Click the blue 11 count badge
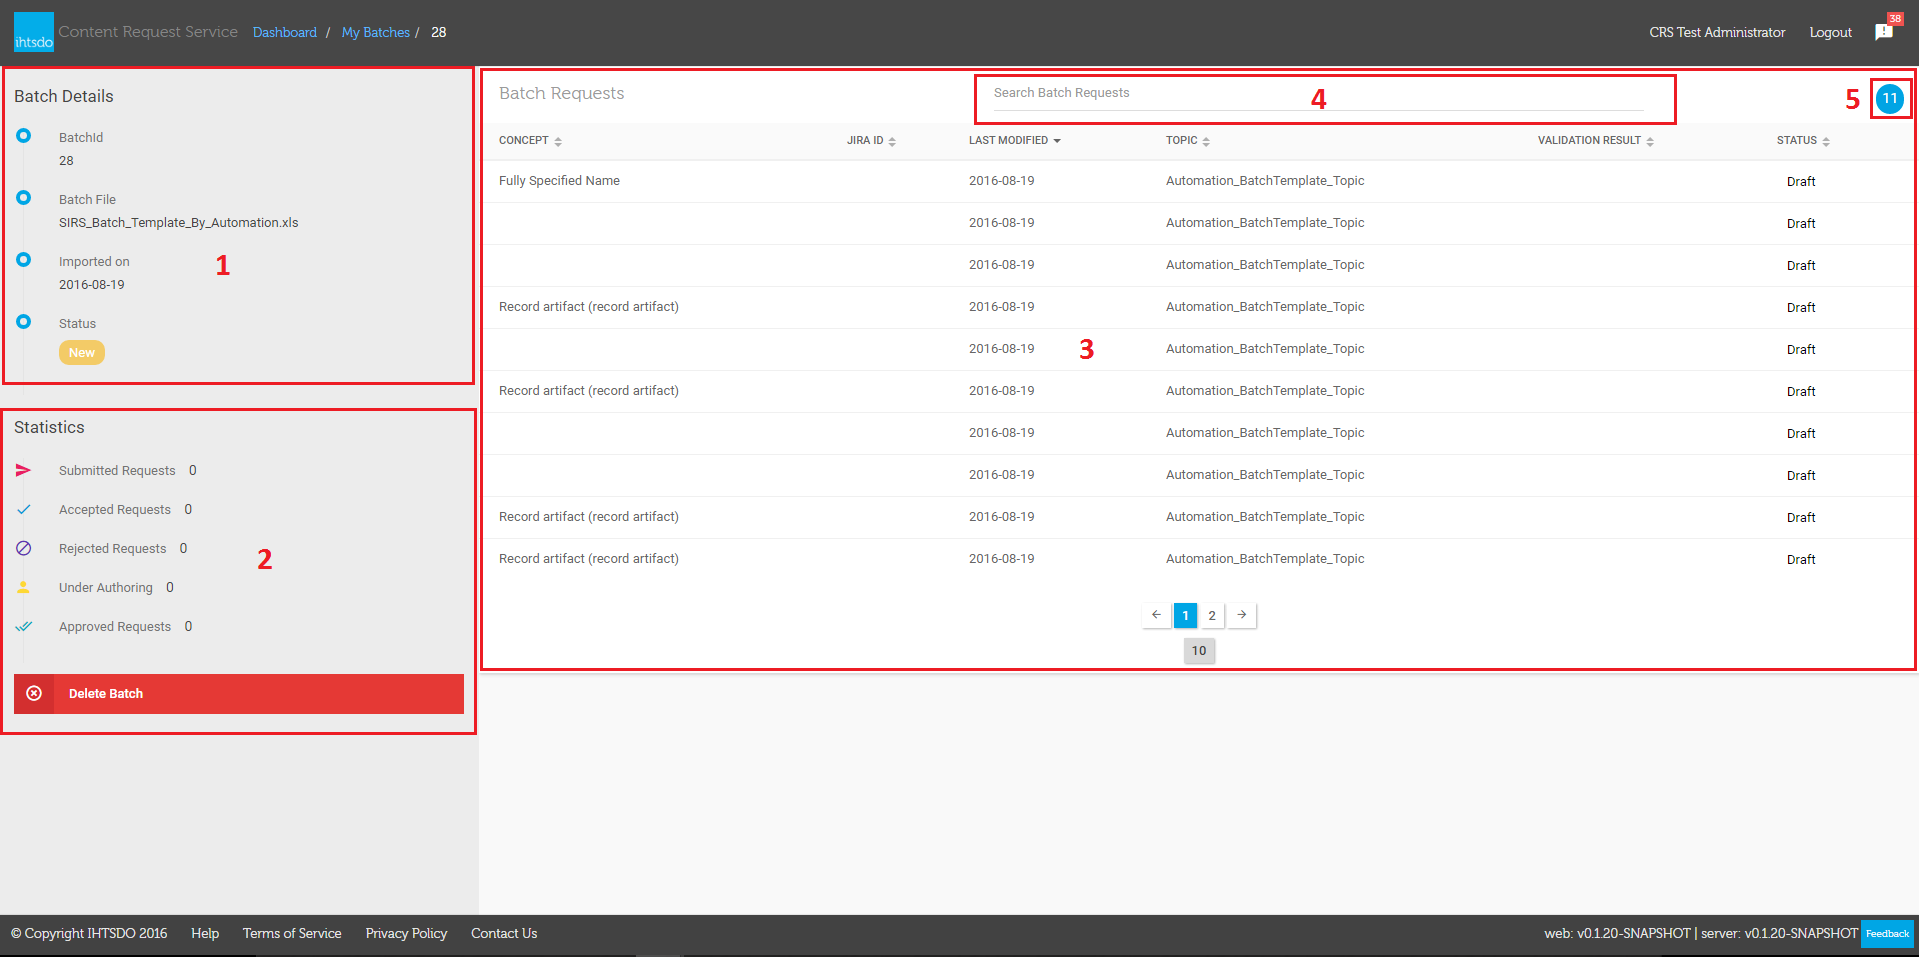 pyautogui.click(x=1889, y=98)
